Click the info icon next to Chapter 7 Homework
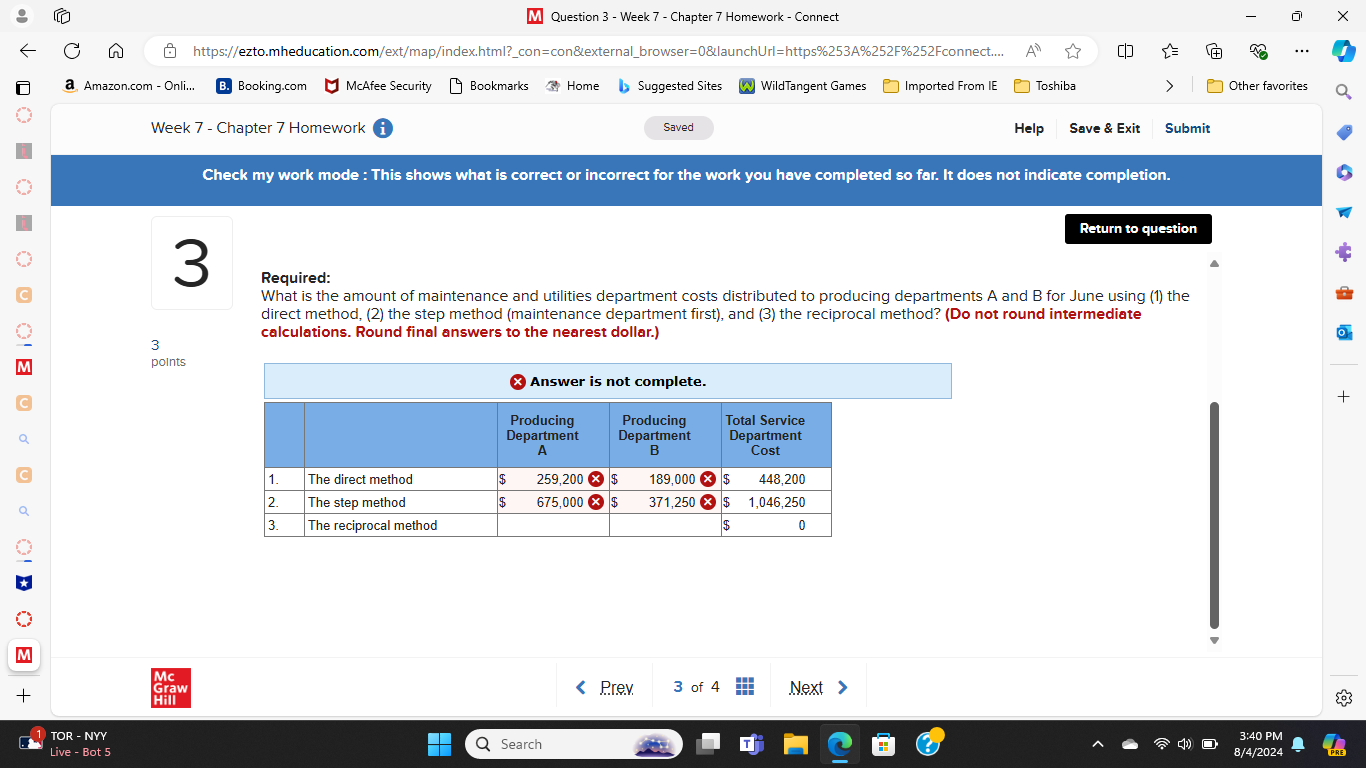The width and height of the screenshot is (1366, 768). click(382, 128)
